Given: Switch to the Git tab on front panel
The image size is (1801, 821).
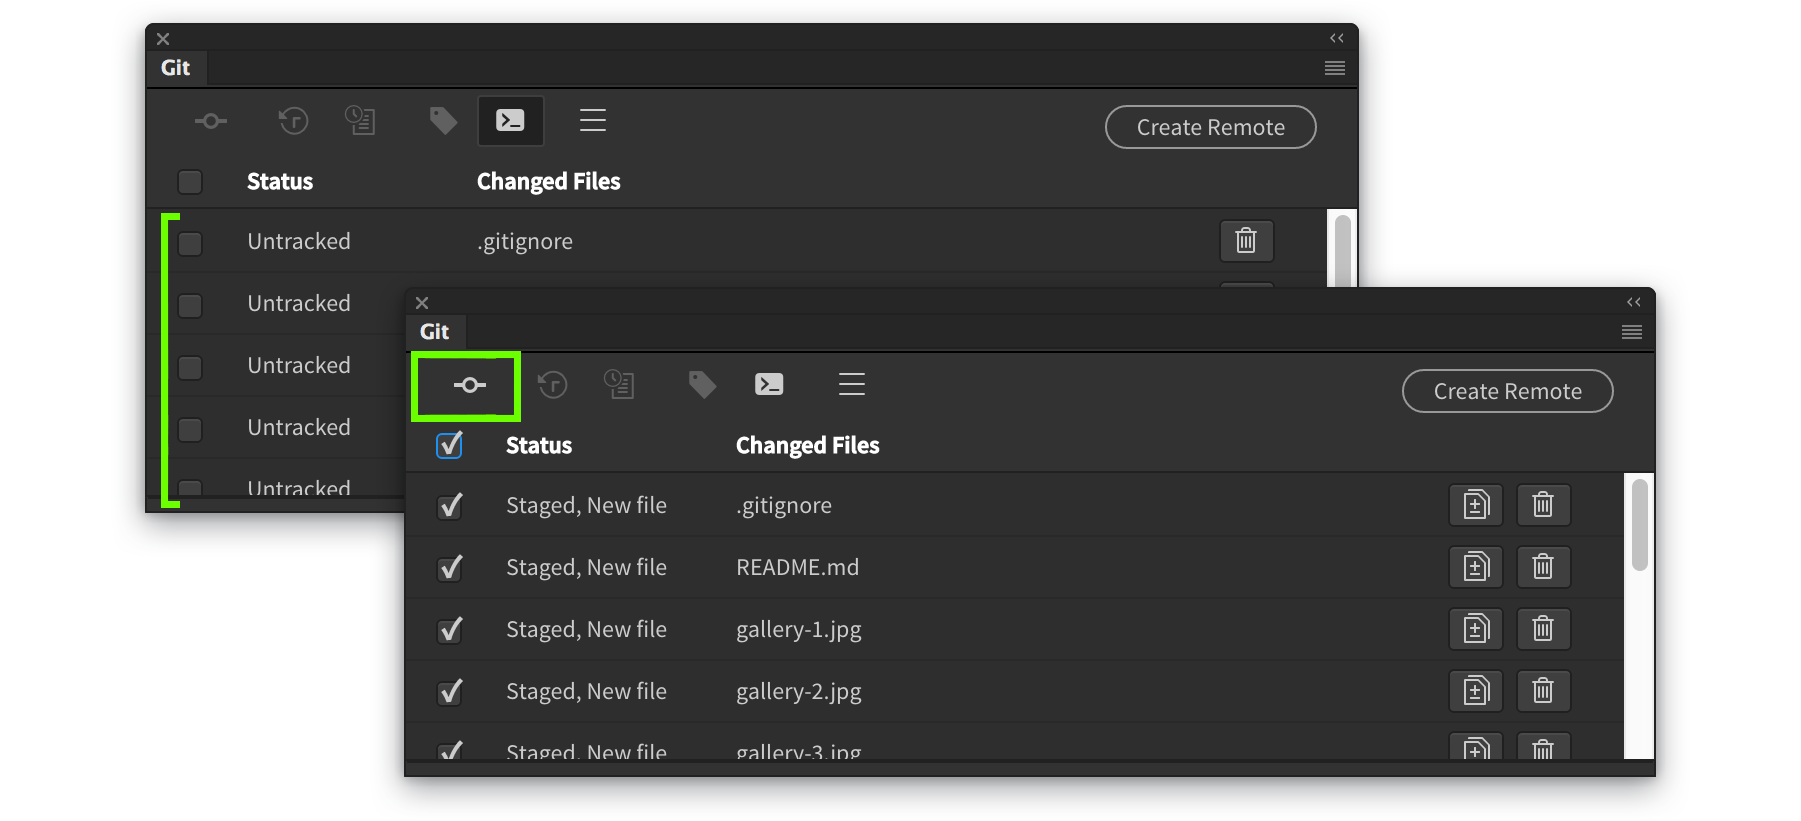Looking at the screenshot, I should pos(435,331).
